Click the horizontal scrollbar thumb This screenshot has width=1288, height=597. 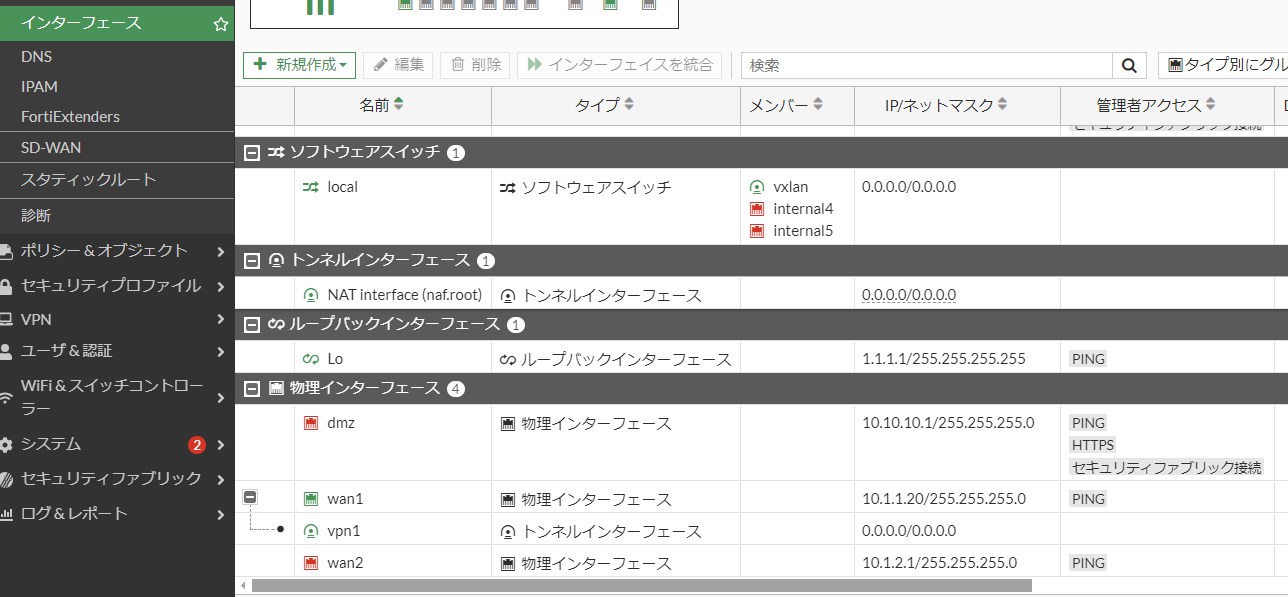(641, 585)
